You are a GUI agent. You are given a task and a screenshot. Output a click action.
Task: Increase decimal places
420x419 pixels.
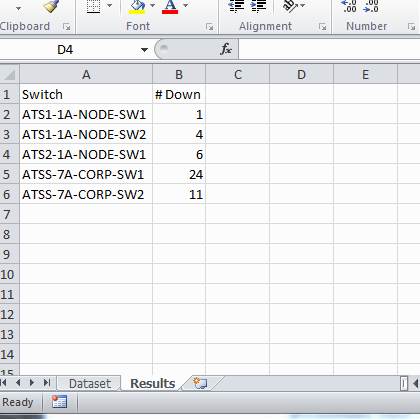click(348, 6)
